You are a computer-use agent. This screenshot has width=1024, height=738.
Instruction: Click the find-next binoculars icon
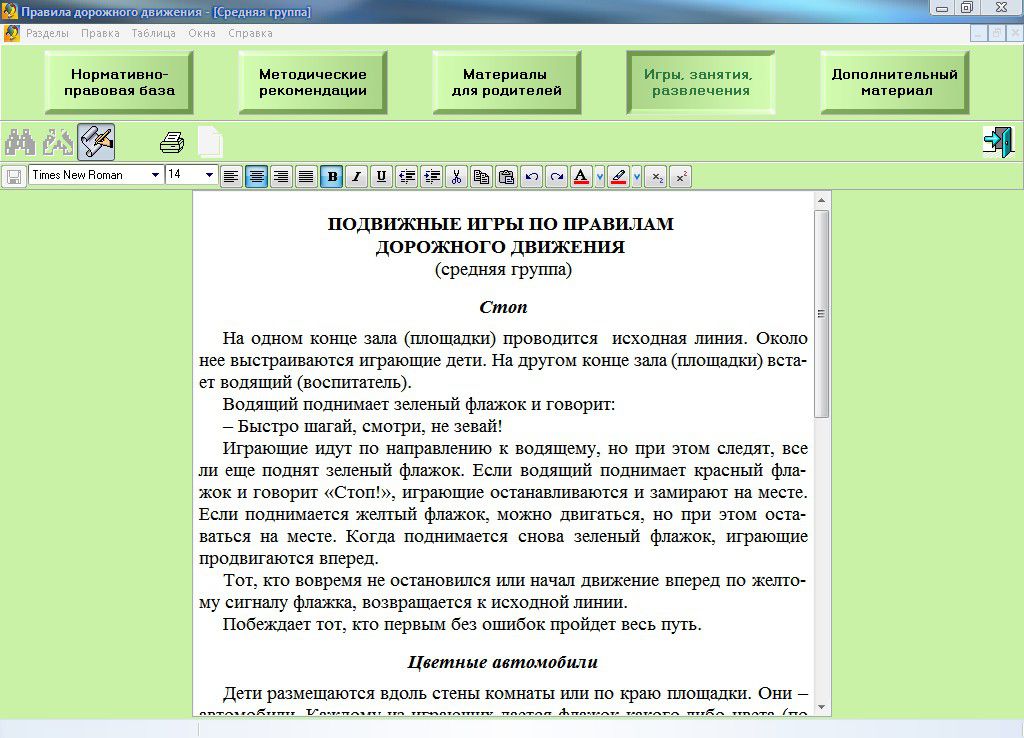click(x=58, y=142)
